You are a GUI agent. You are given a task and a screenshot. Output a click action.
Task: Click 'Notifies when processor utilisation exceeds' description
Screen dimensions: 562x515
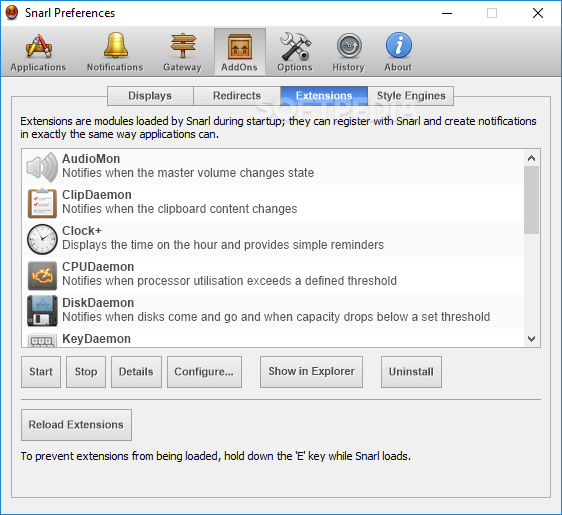tap(230, 281)
